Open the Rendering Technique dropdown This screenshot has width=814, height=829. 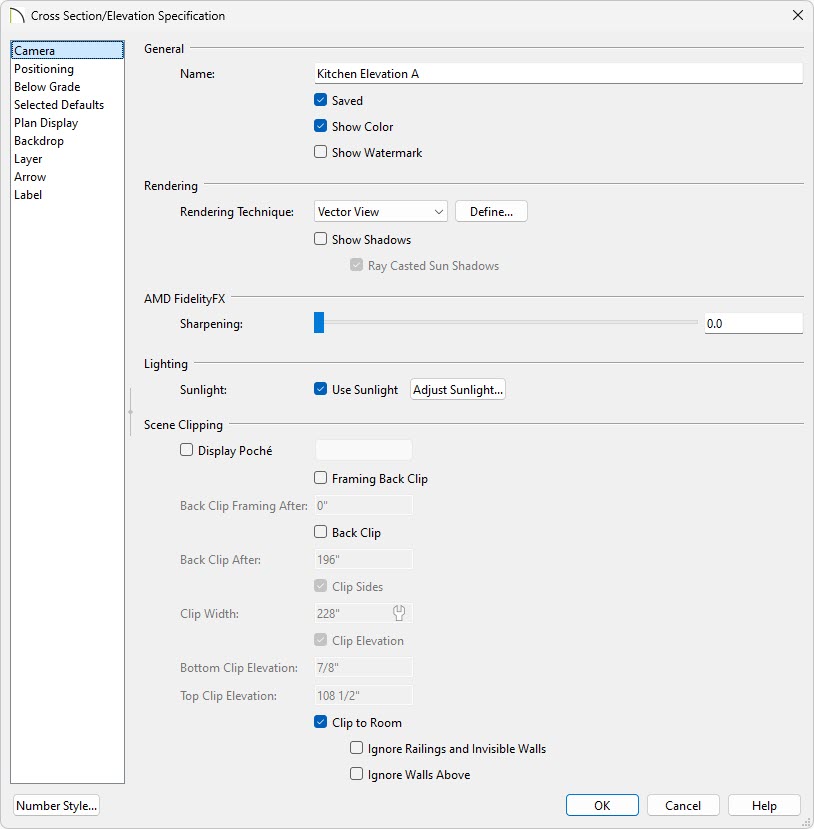[381, 211]
